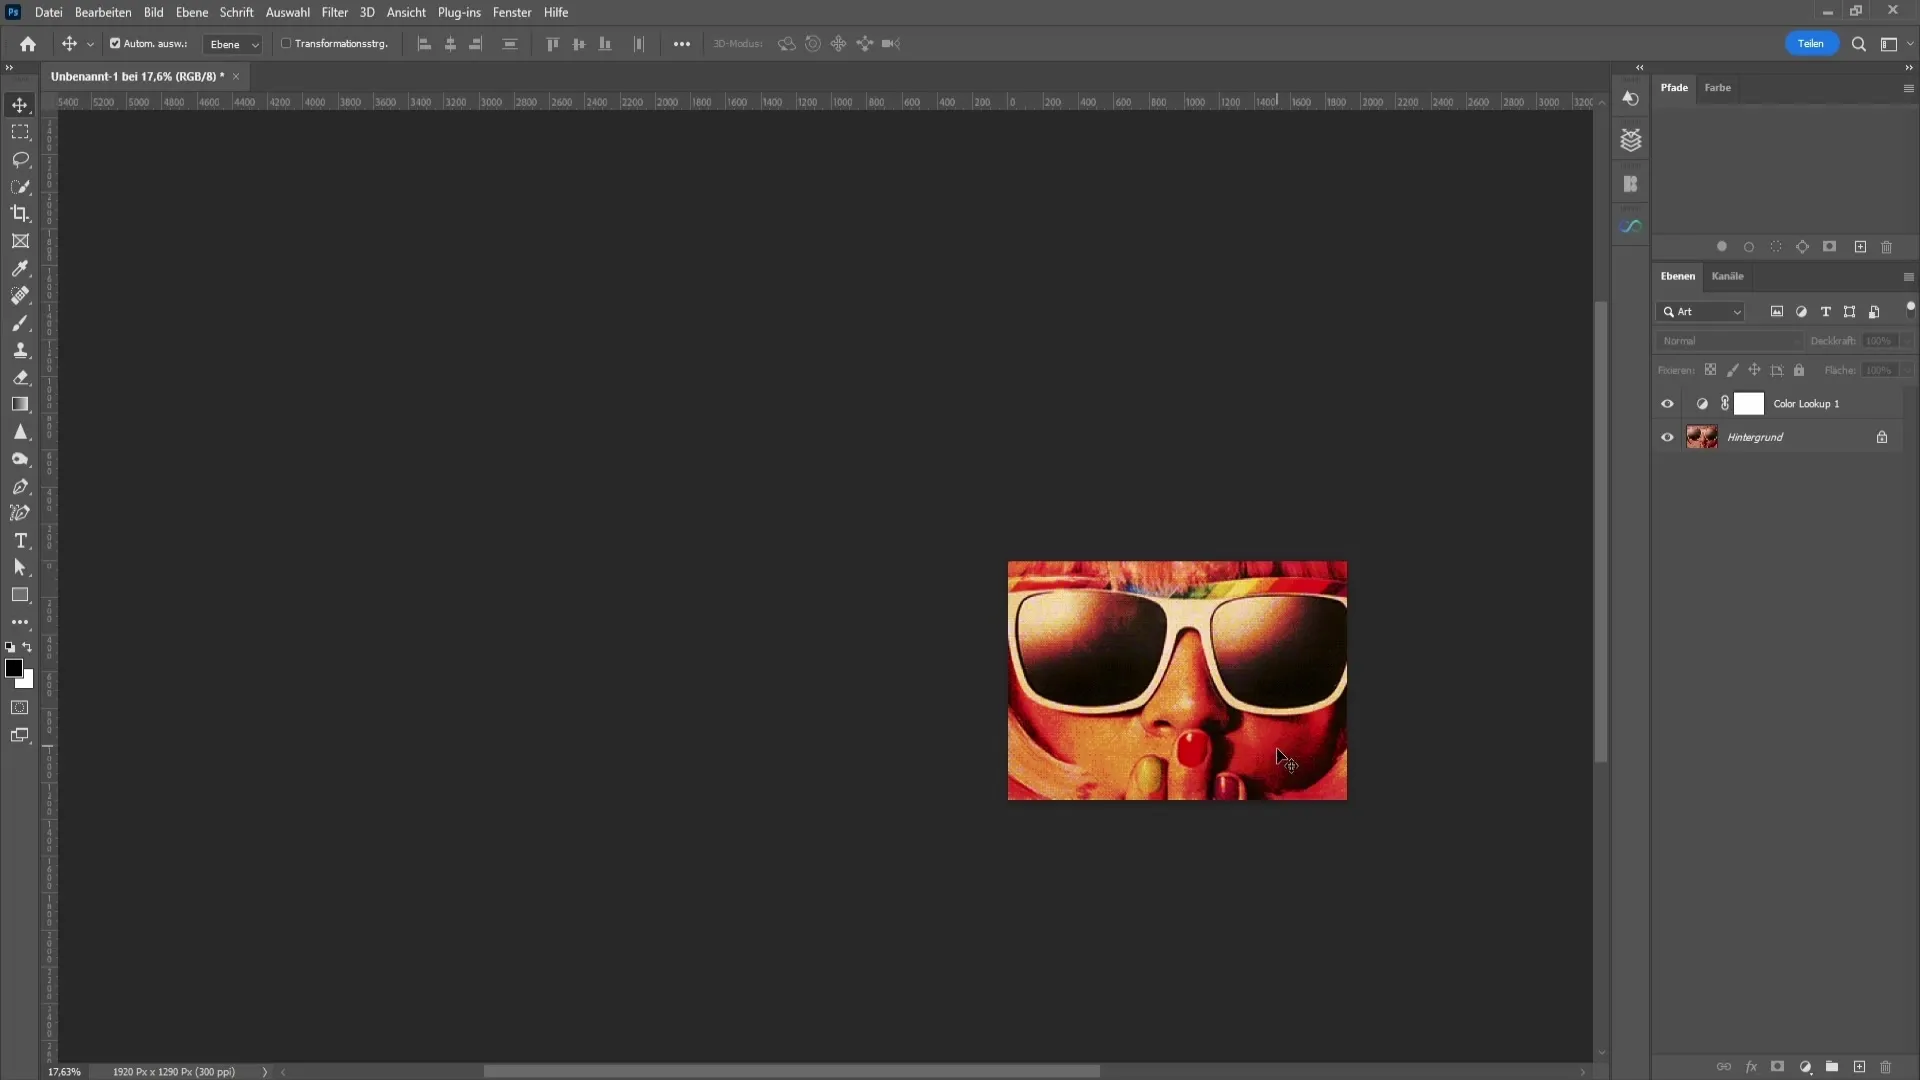
Task: Select the Eyedropper tool
Action: (20, 268)
